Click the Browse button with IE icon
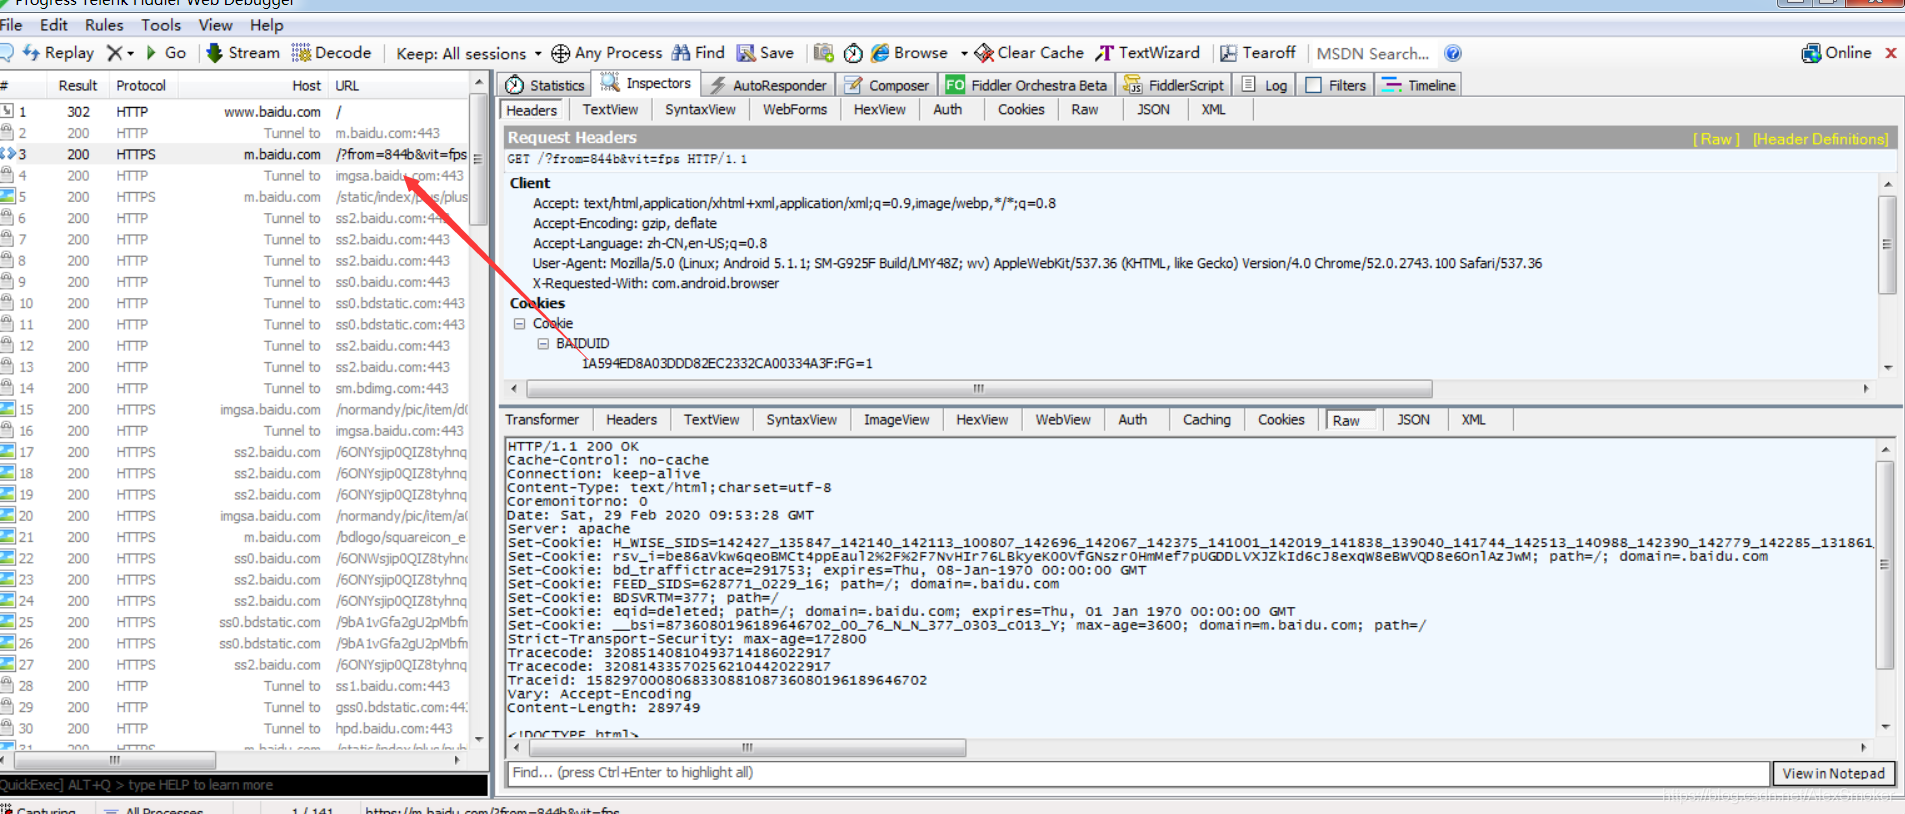Screen dimensions: 1905x814 click(909, 53)
